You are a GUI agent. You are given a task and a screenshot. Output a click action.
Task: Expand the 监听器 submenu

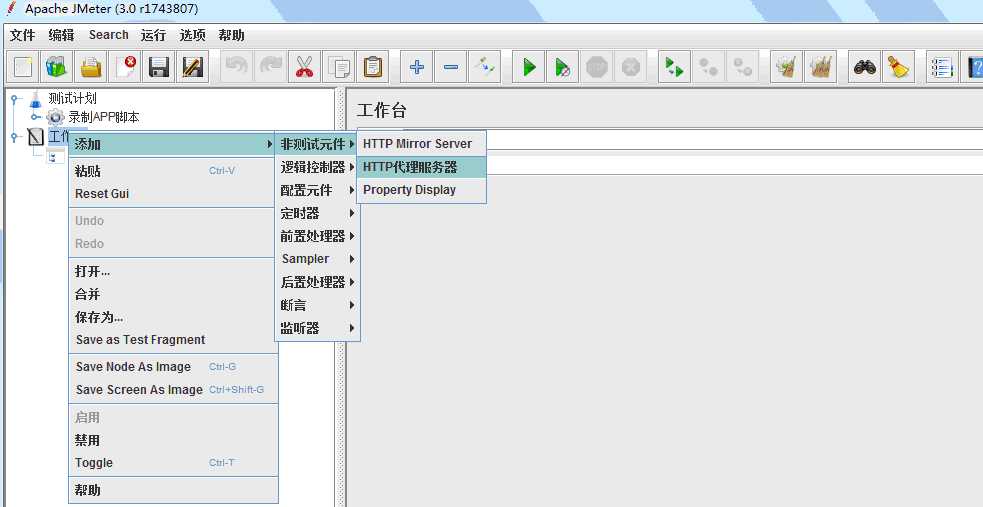pos(317,328)
